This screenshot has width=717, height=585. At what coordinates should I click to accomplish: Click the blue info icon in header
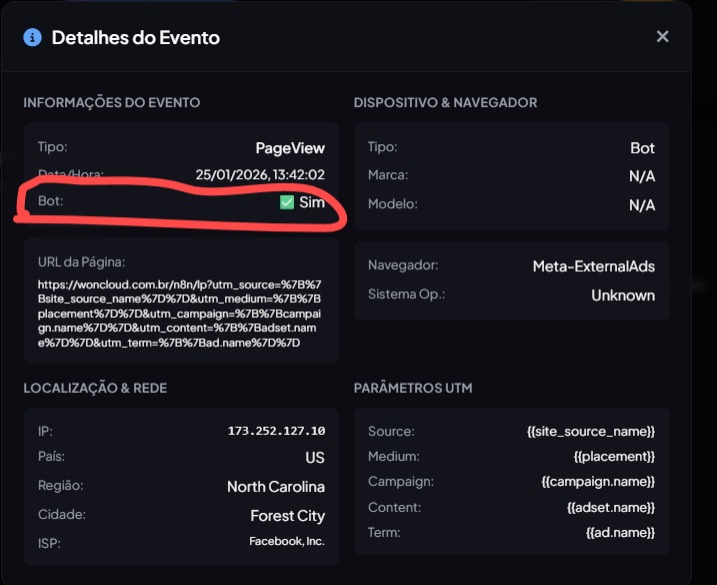[x=33, y=38]
